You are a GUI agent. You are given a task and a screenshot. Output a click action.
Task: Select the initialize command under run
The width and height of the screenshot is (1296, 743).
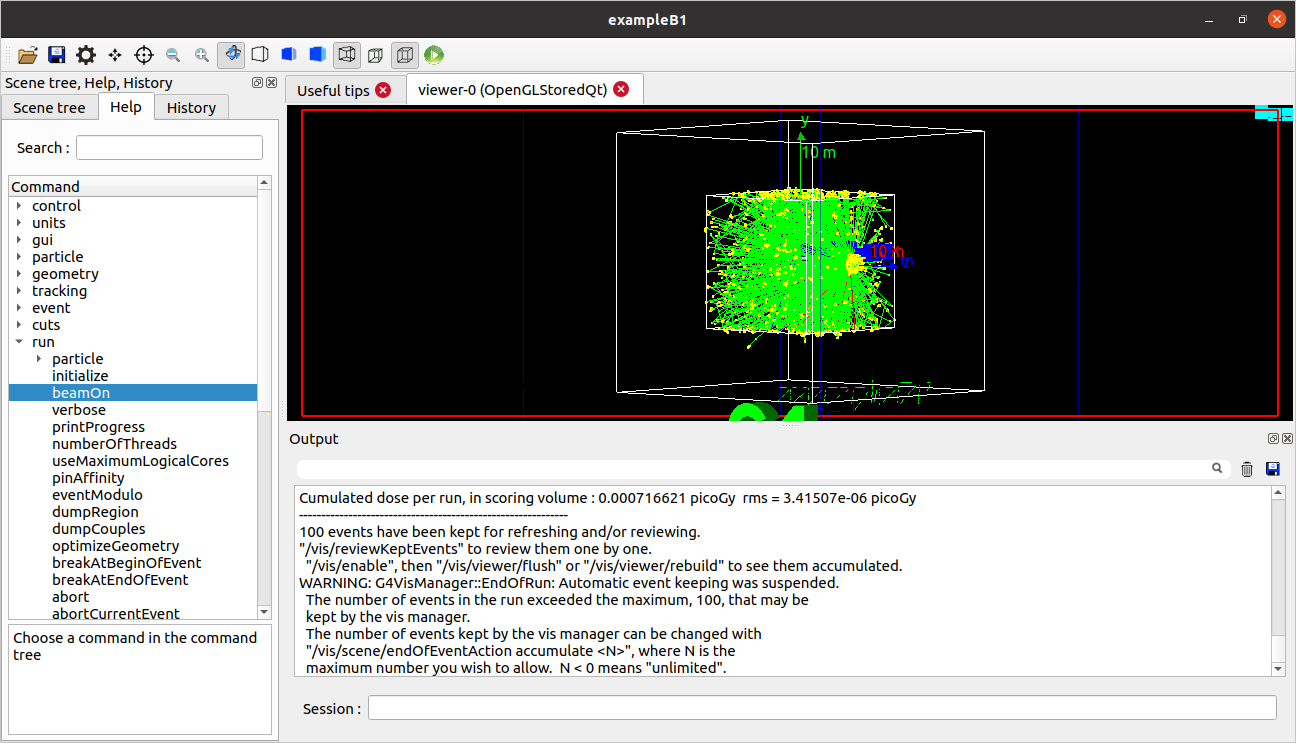tap(80, 376)
